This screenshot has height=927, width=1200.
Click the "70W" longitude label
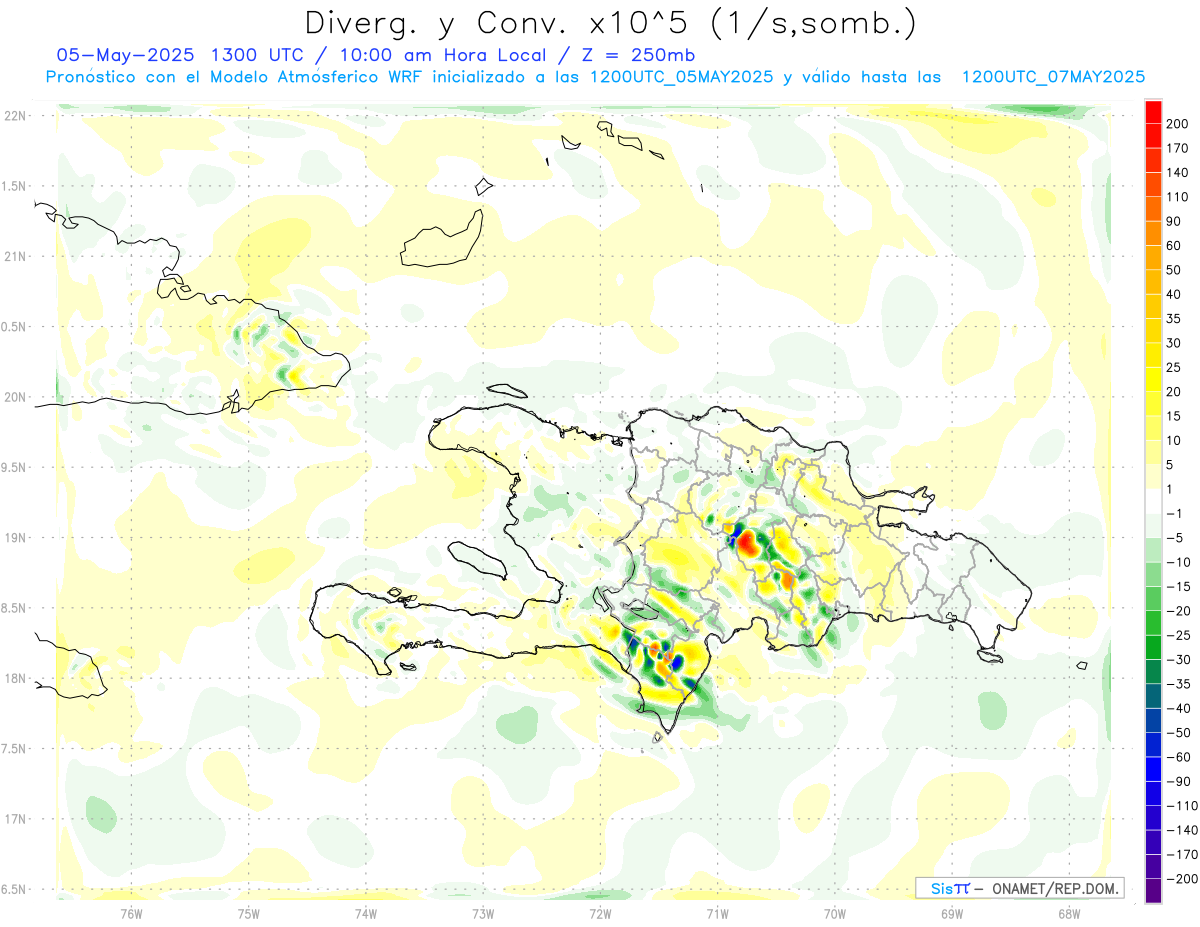(x=835, y=912)
